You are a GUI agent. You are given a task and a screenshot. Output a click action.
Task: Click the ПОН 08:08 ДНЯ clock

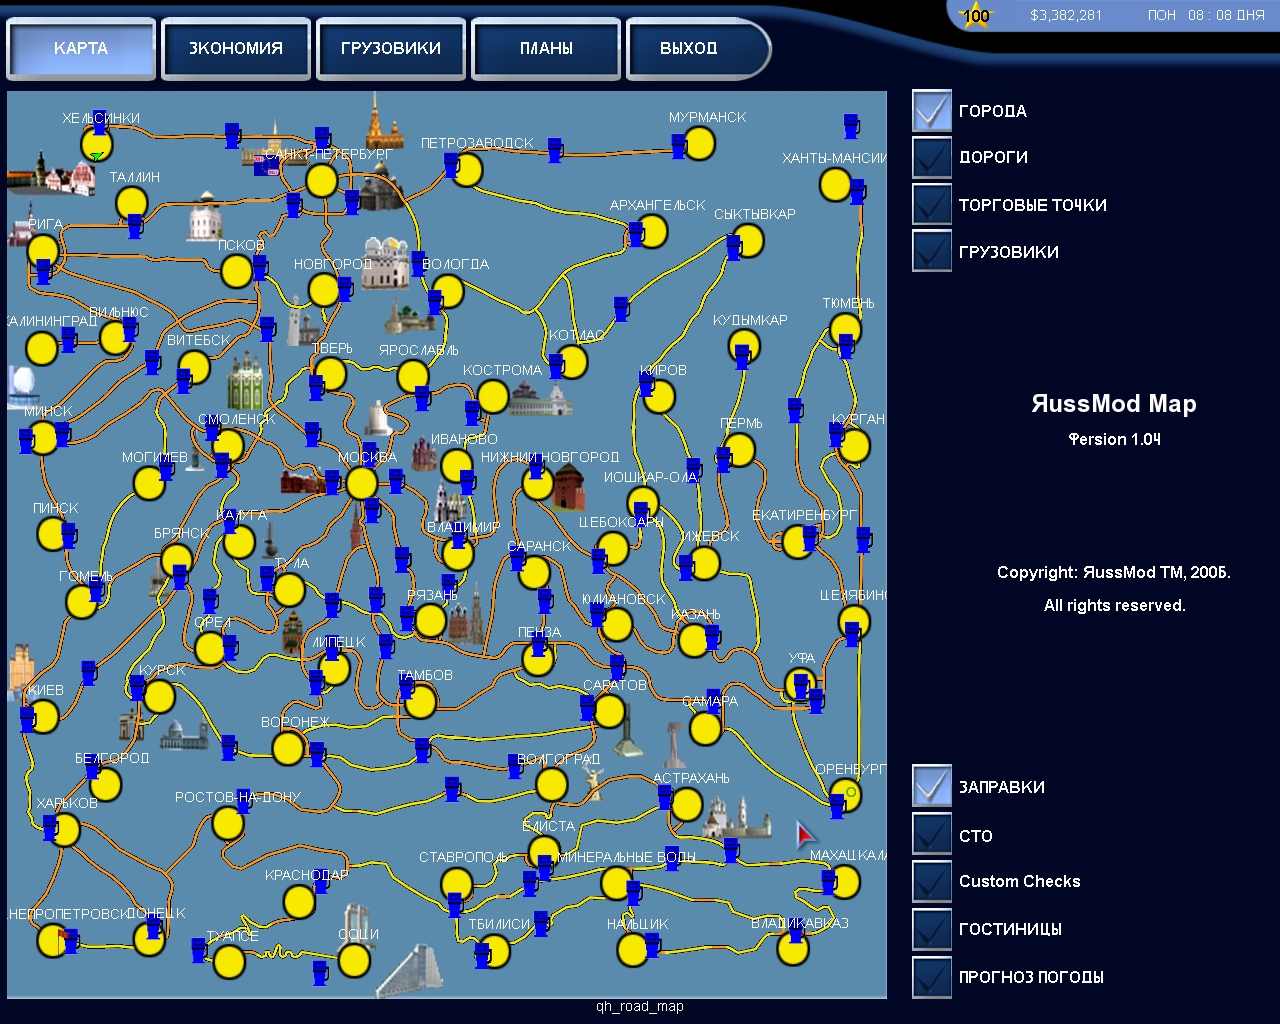(x=1206, y=15)
